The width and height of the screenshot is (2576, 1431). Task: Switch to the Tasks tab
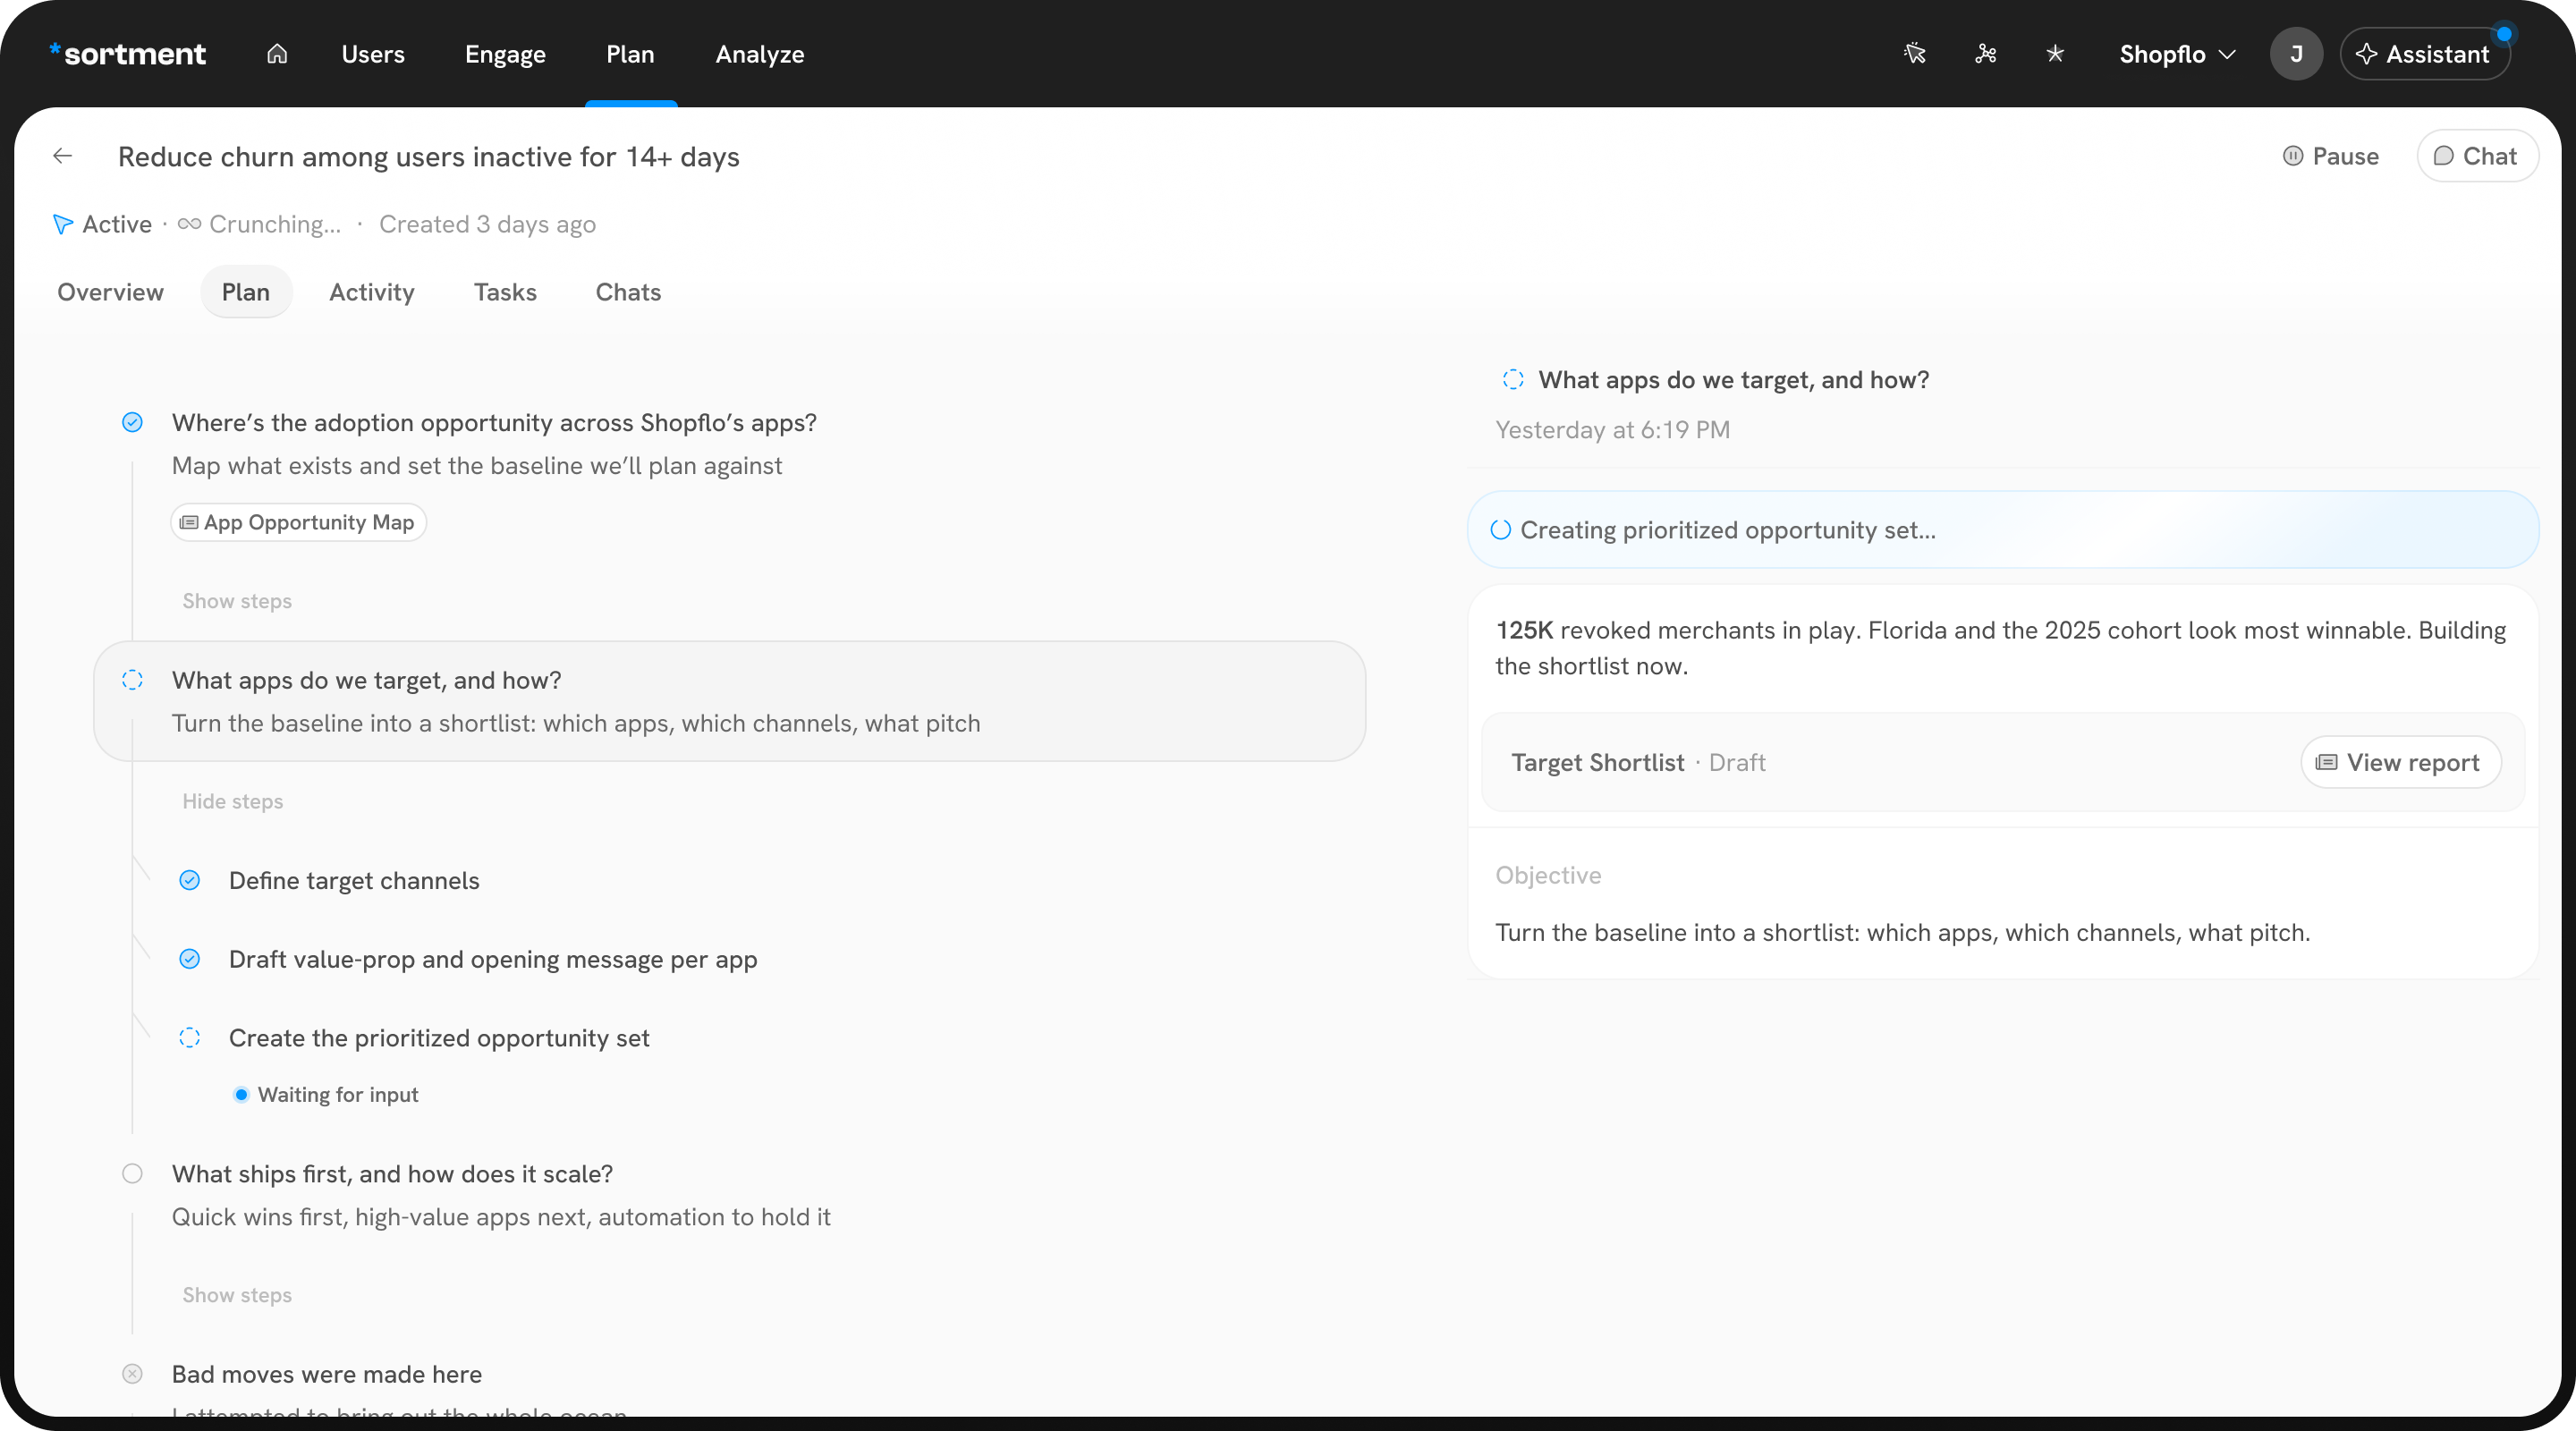pyautogui.click(x=505, y=292)
